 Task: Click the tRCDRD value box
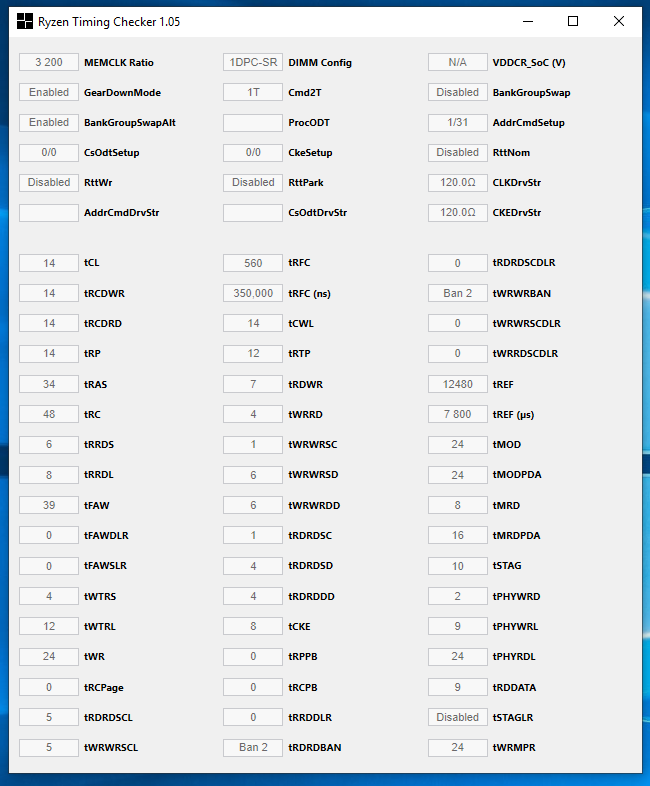pyautogui.click(x=49, y=323)
